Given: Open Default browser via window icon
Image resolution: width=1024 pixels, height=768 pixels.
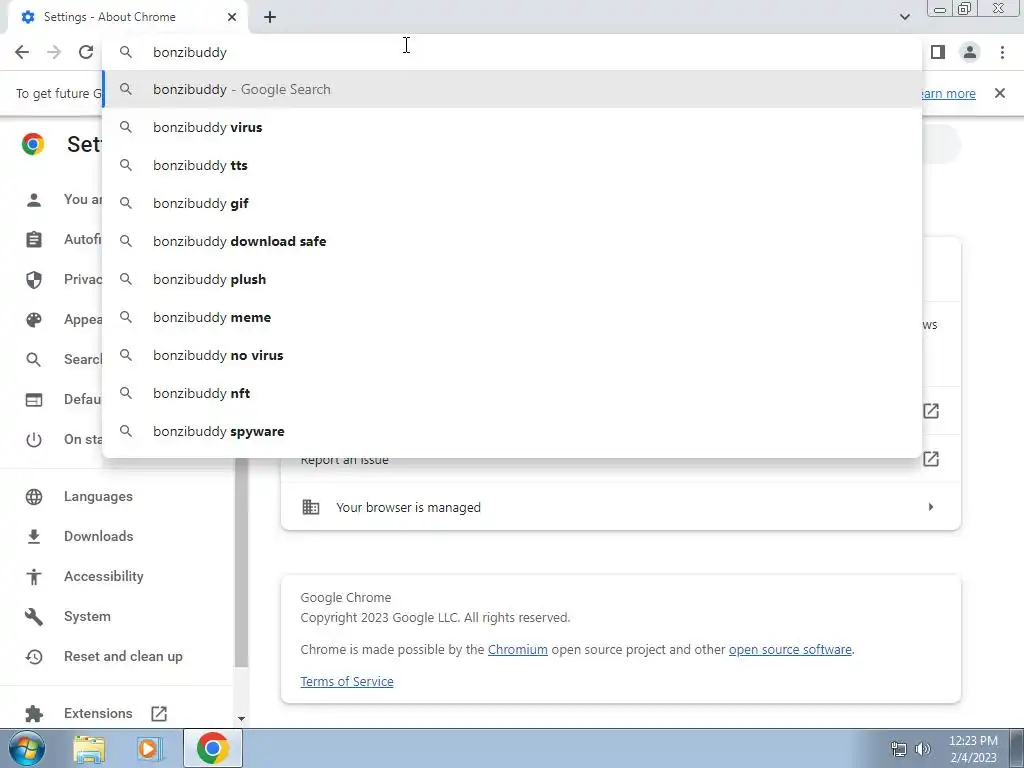Looking at the screenshot, I should click(33, 400).
